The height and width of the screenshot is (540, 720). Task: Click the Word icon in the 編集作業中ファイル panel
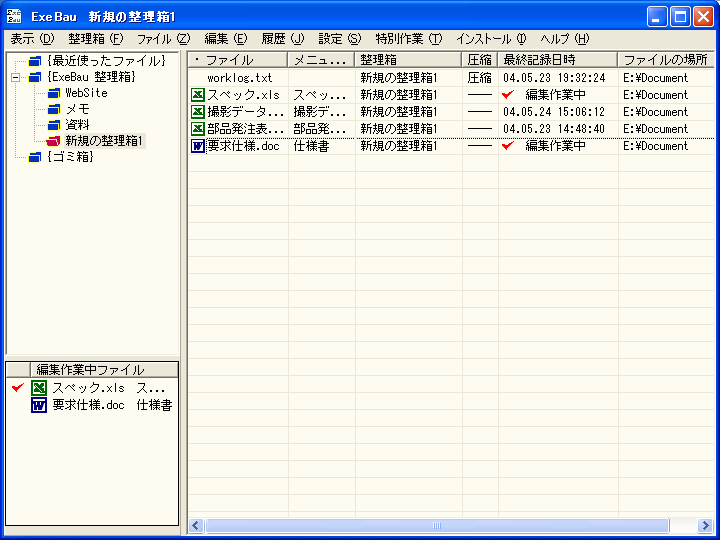click(39, 405)
